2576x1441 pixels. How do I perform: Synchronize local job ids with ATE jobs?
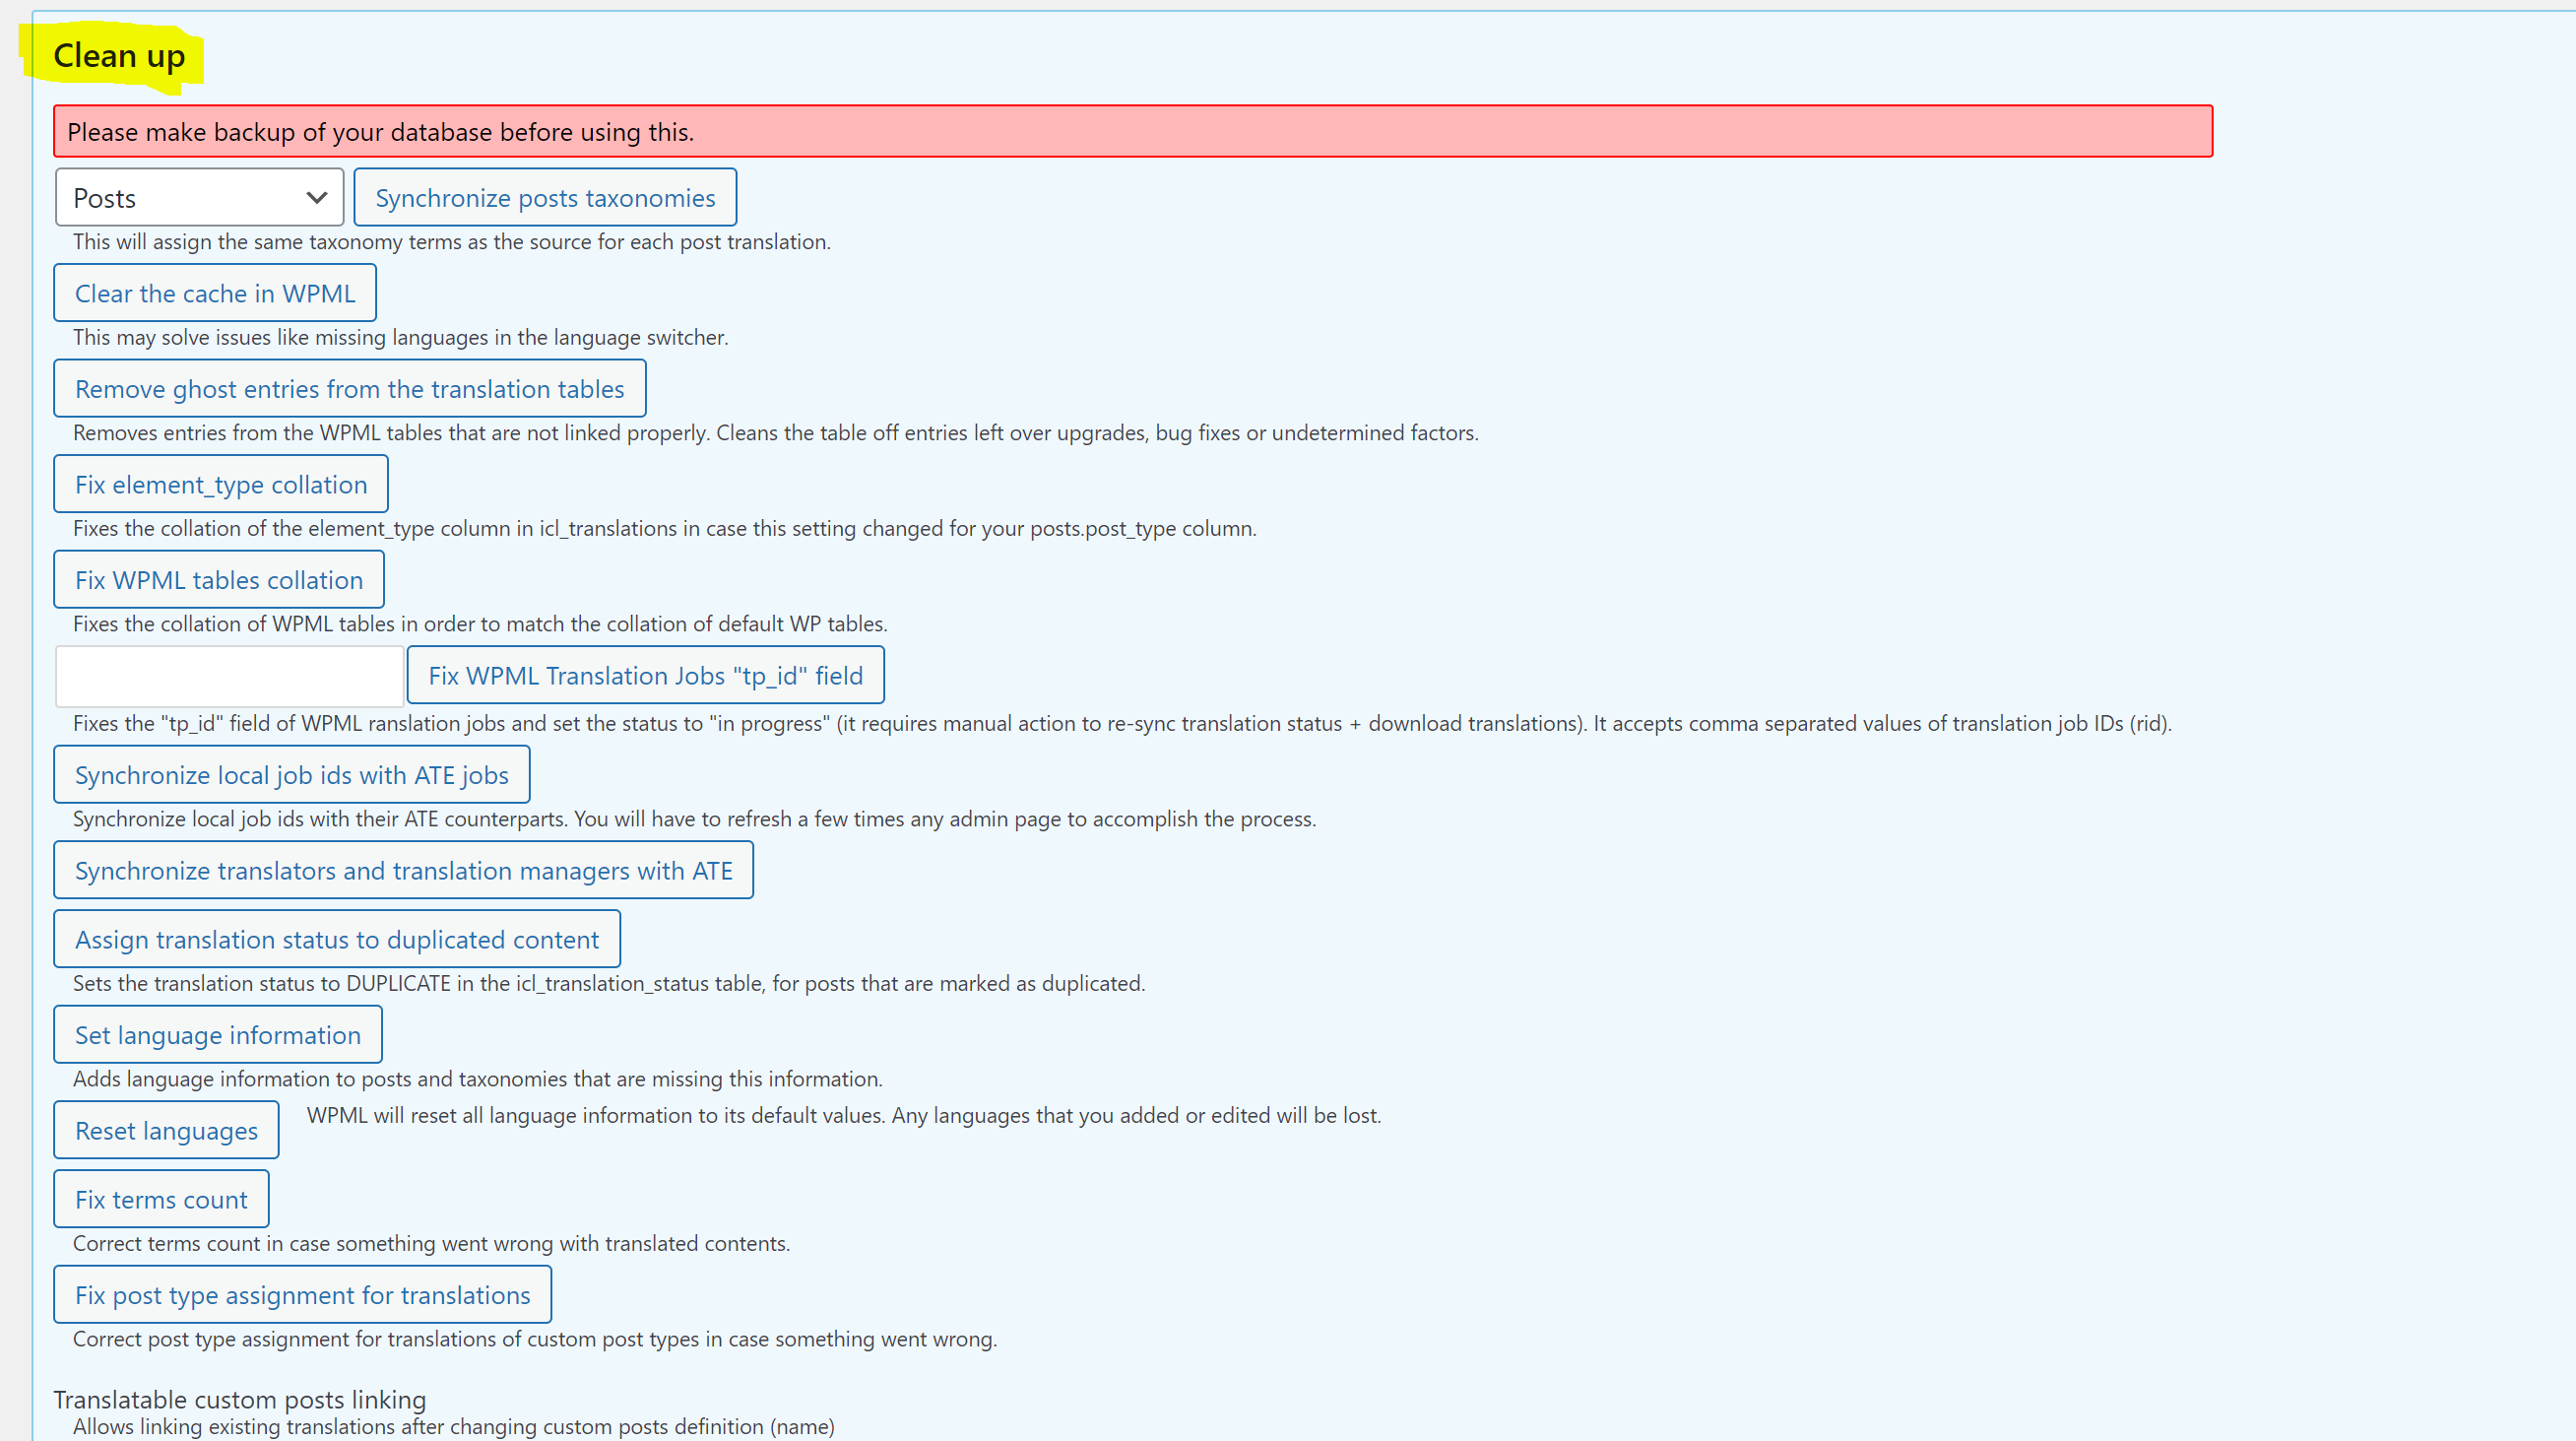(292, 774)
